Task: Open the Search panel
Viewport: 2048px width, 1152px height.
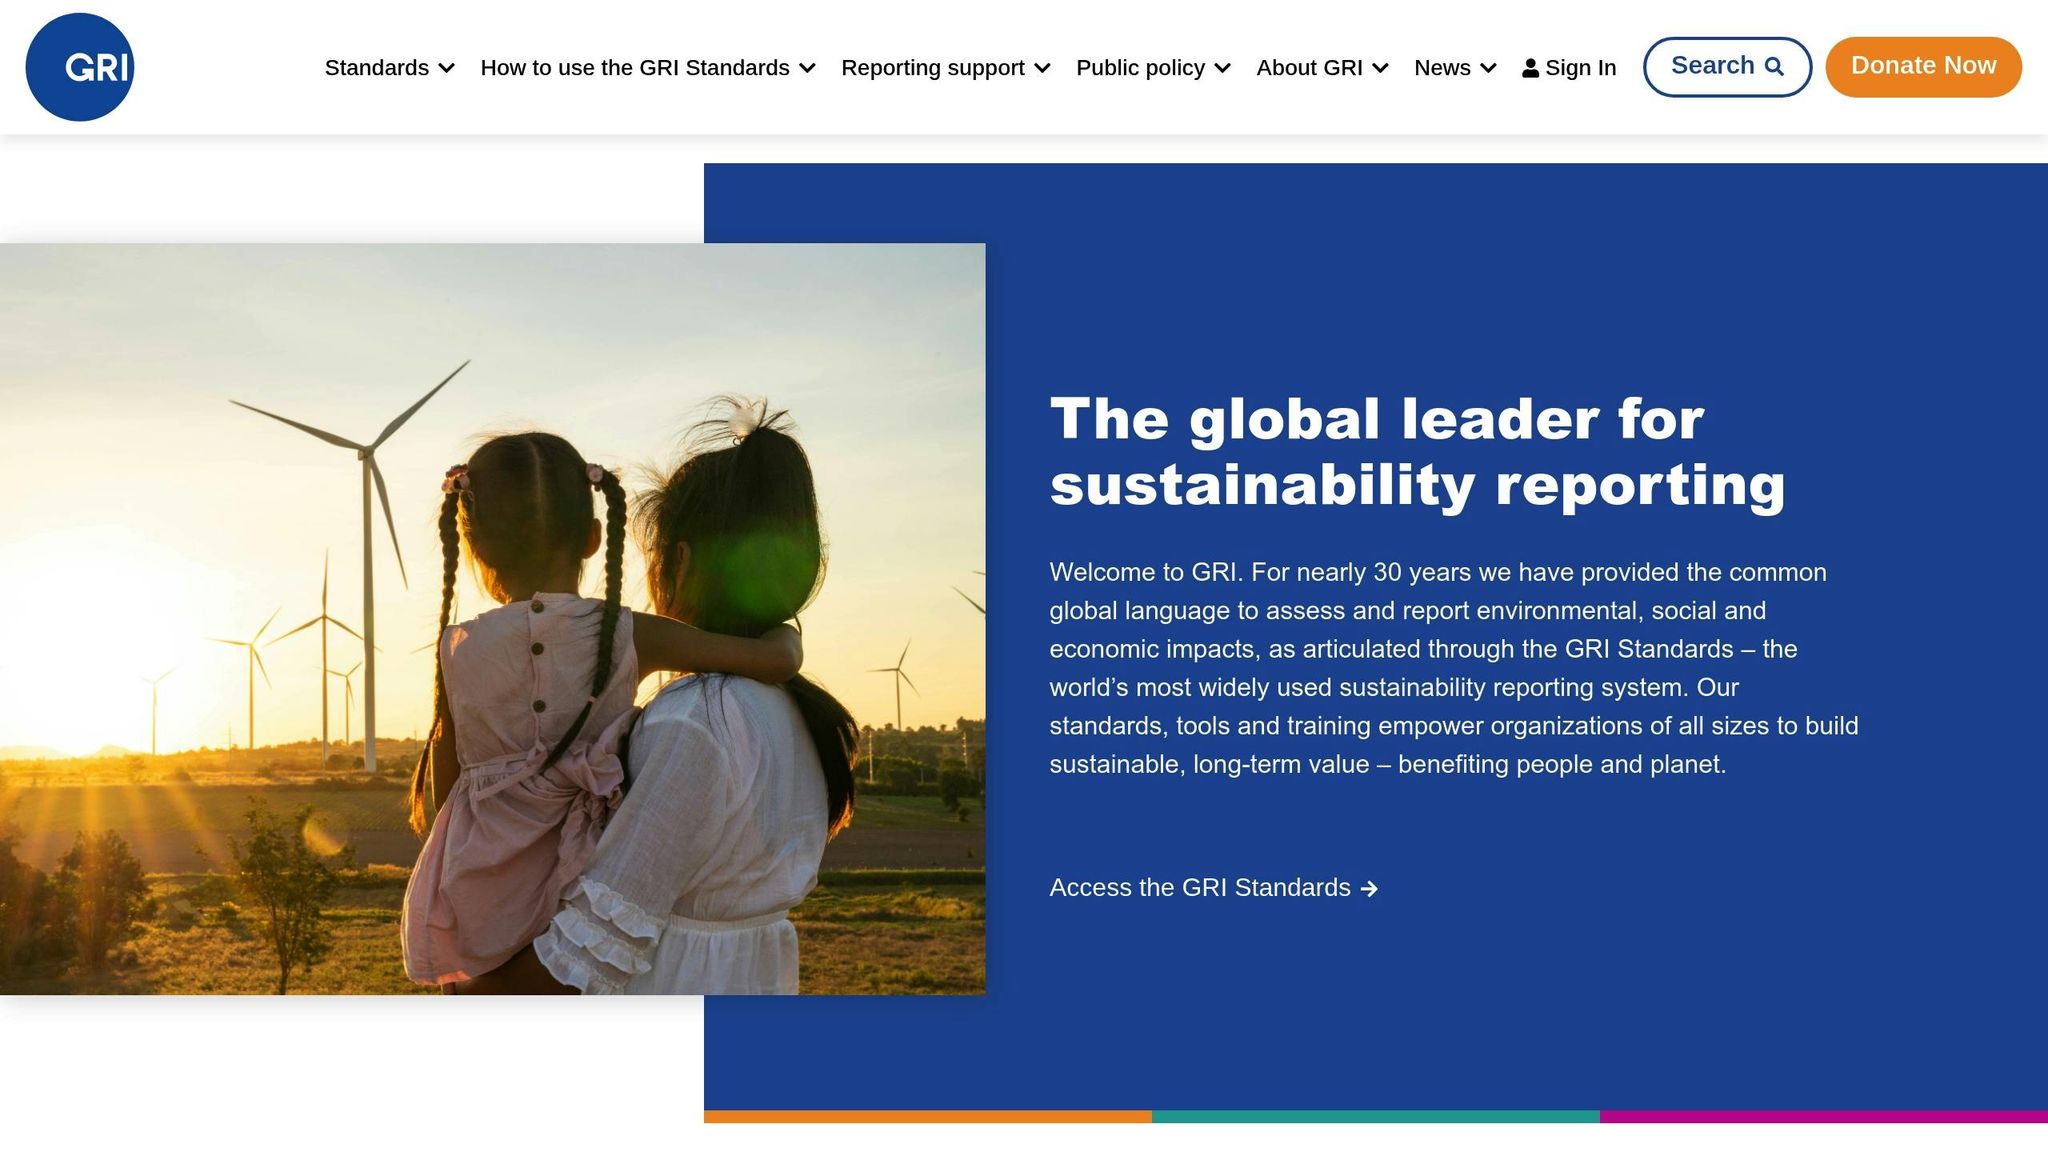Action: 1726,66
